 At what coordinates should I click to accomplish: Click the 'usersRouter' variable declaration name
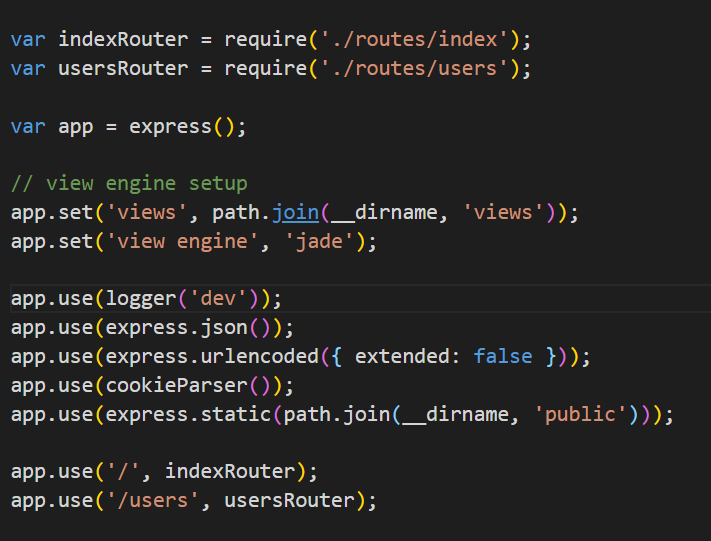pos(123,68)
